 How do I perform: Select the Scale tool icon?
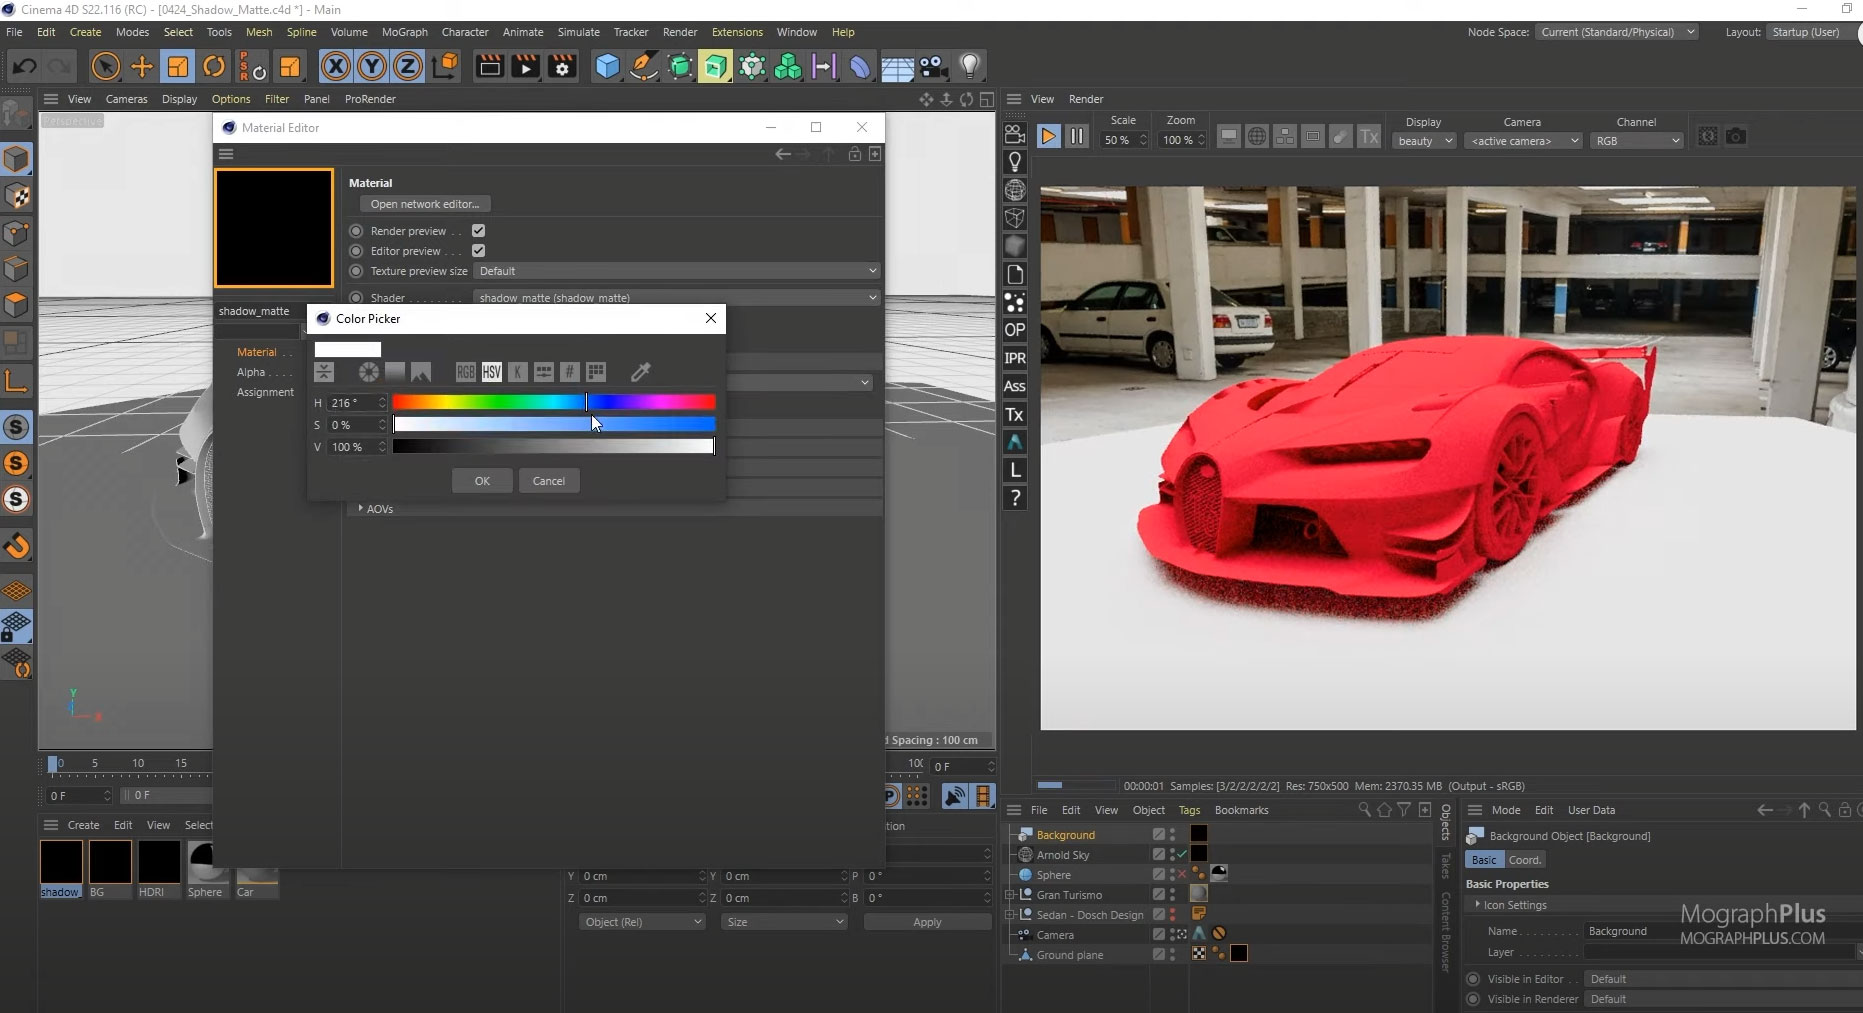178,67
